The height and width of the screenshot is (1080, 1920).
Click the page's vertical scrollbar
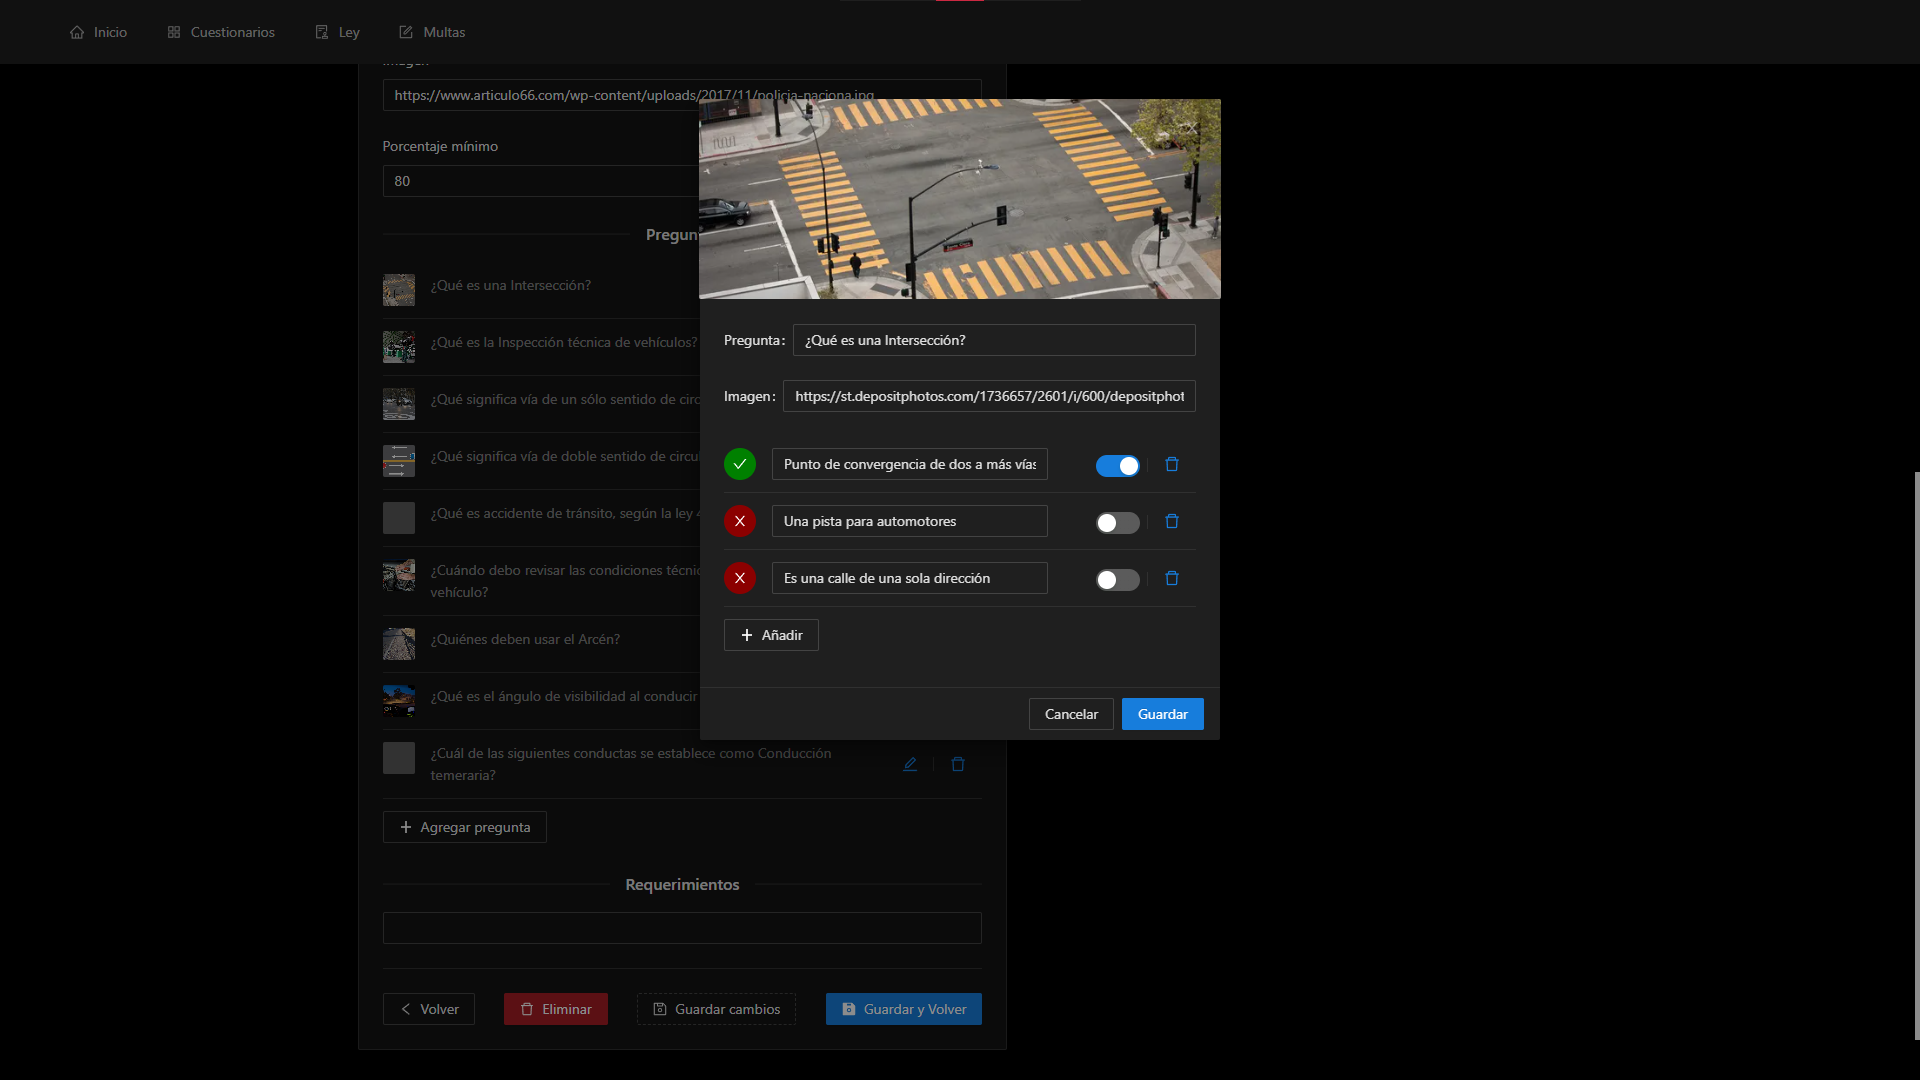pyautogui.click(x=1916, y=755)
